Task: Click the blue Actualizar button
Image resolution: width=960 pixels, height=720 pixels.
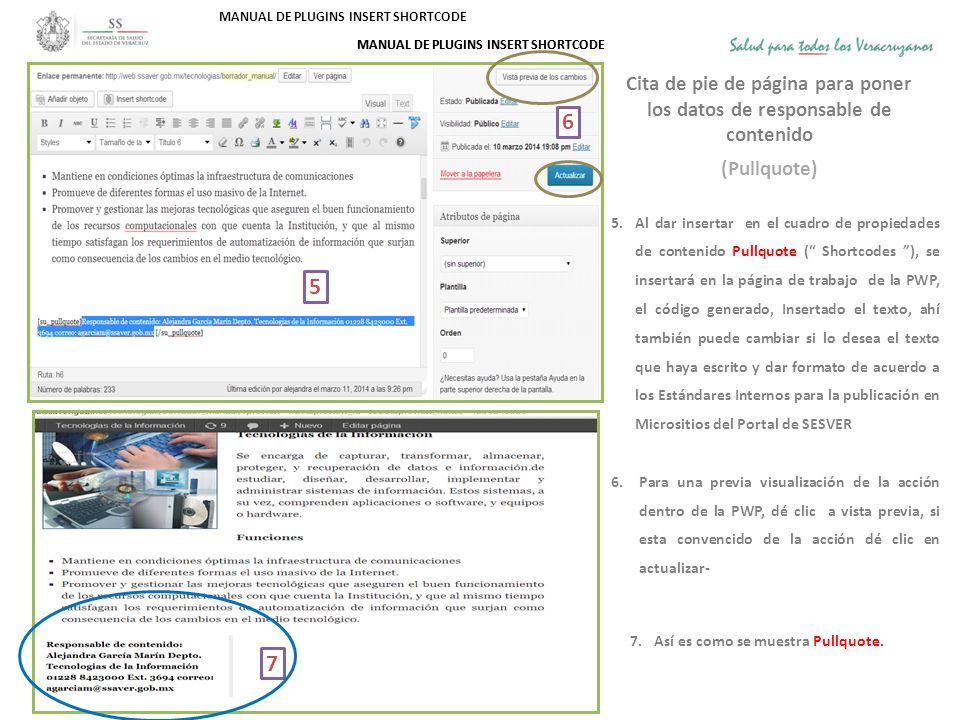Action: (x=569, y=176)
